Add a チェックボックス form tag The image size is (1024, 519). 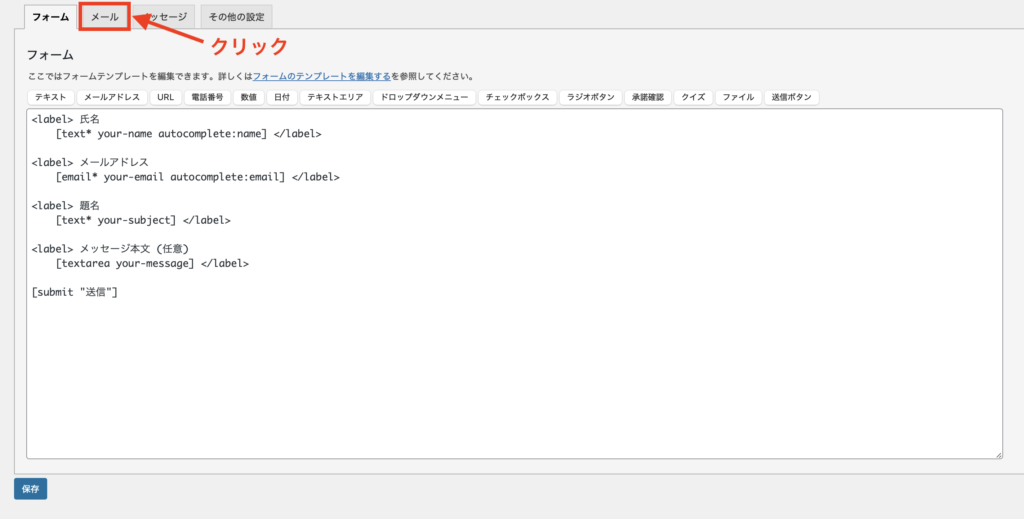pos(518,98)
